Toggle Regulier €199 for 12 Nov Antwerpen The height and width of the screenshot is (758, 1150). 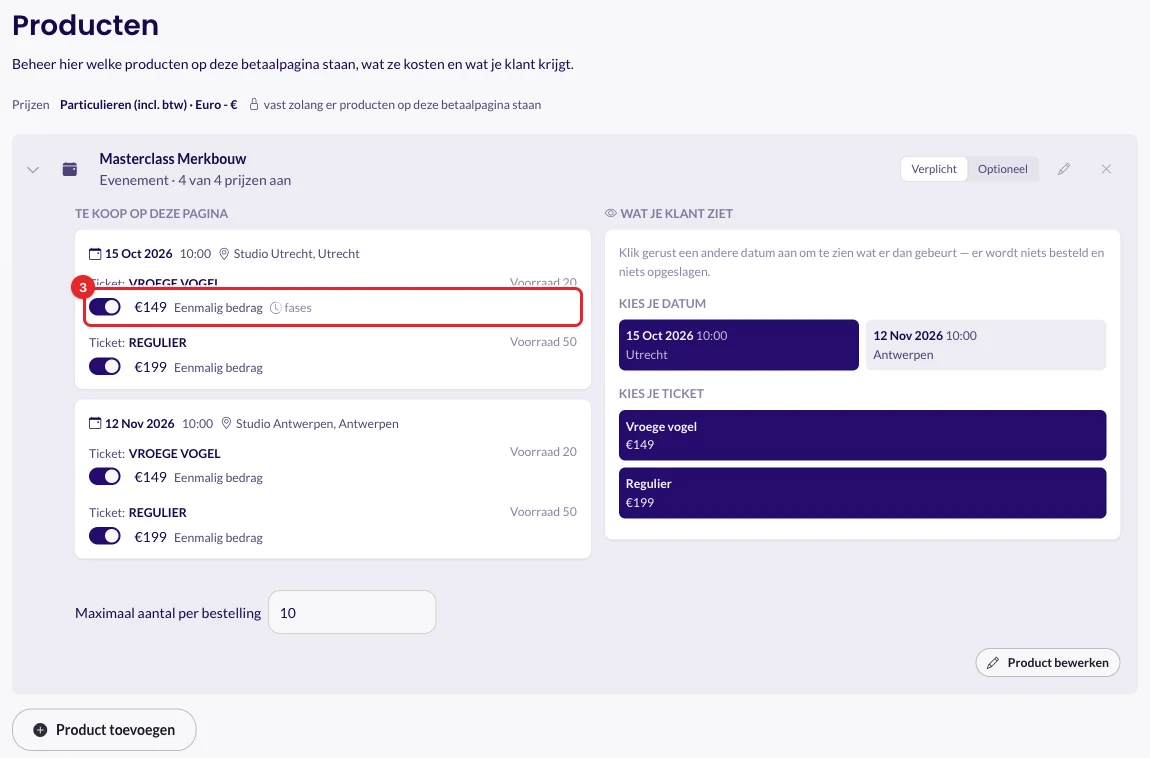(105, 537)
